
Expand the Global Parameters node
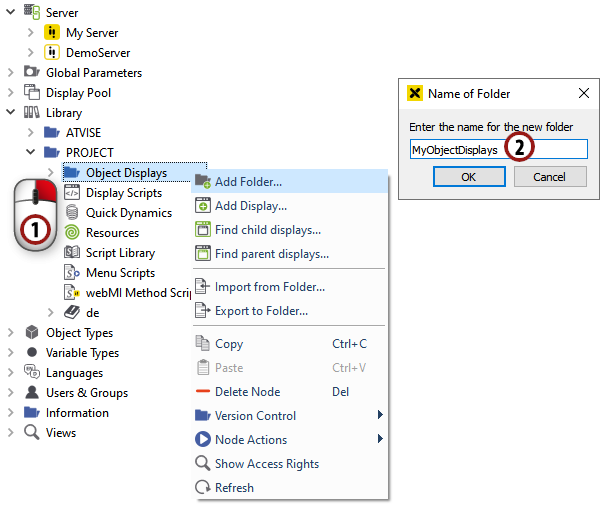coord(11,72)
